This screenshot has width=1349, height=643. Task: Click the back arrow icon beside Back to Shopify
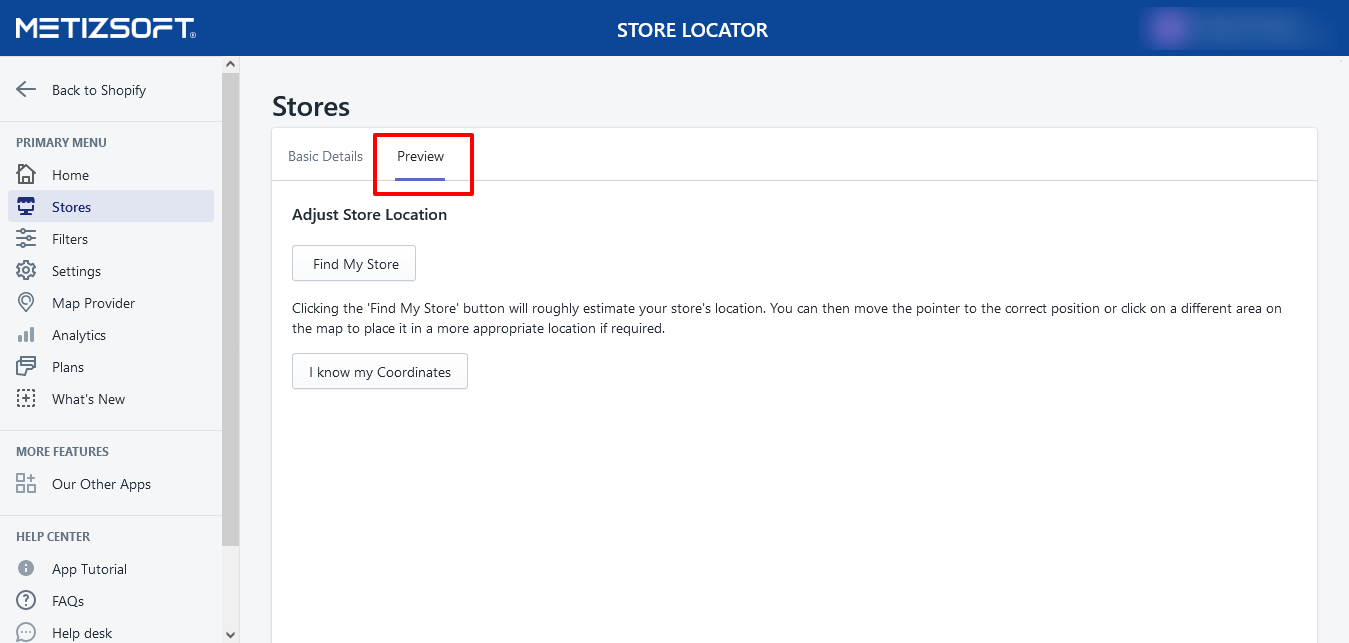26,89
